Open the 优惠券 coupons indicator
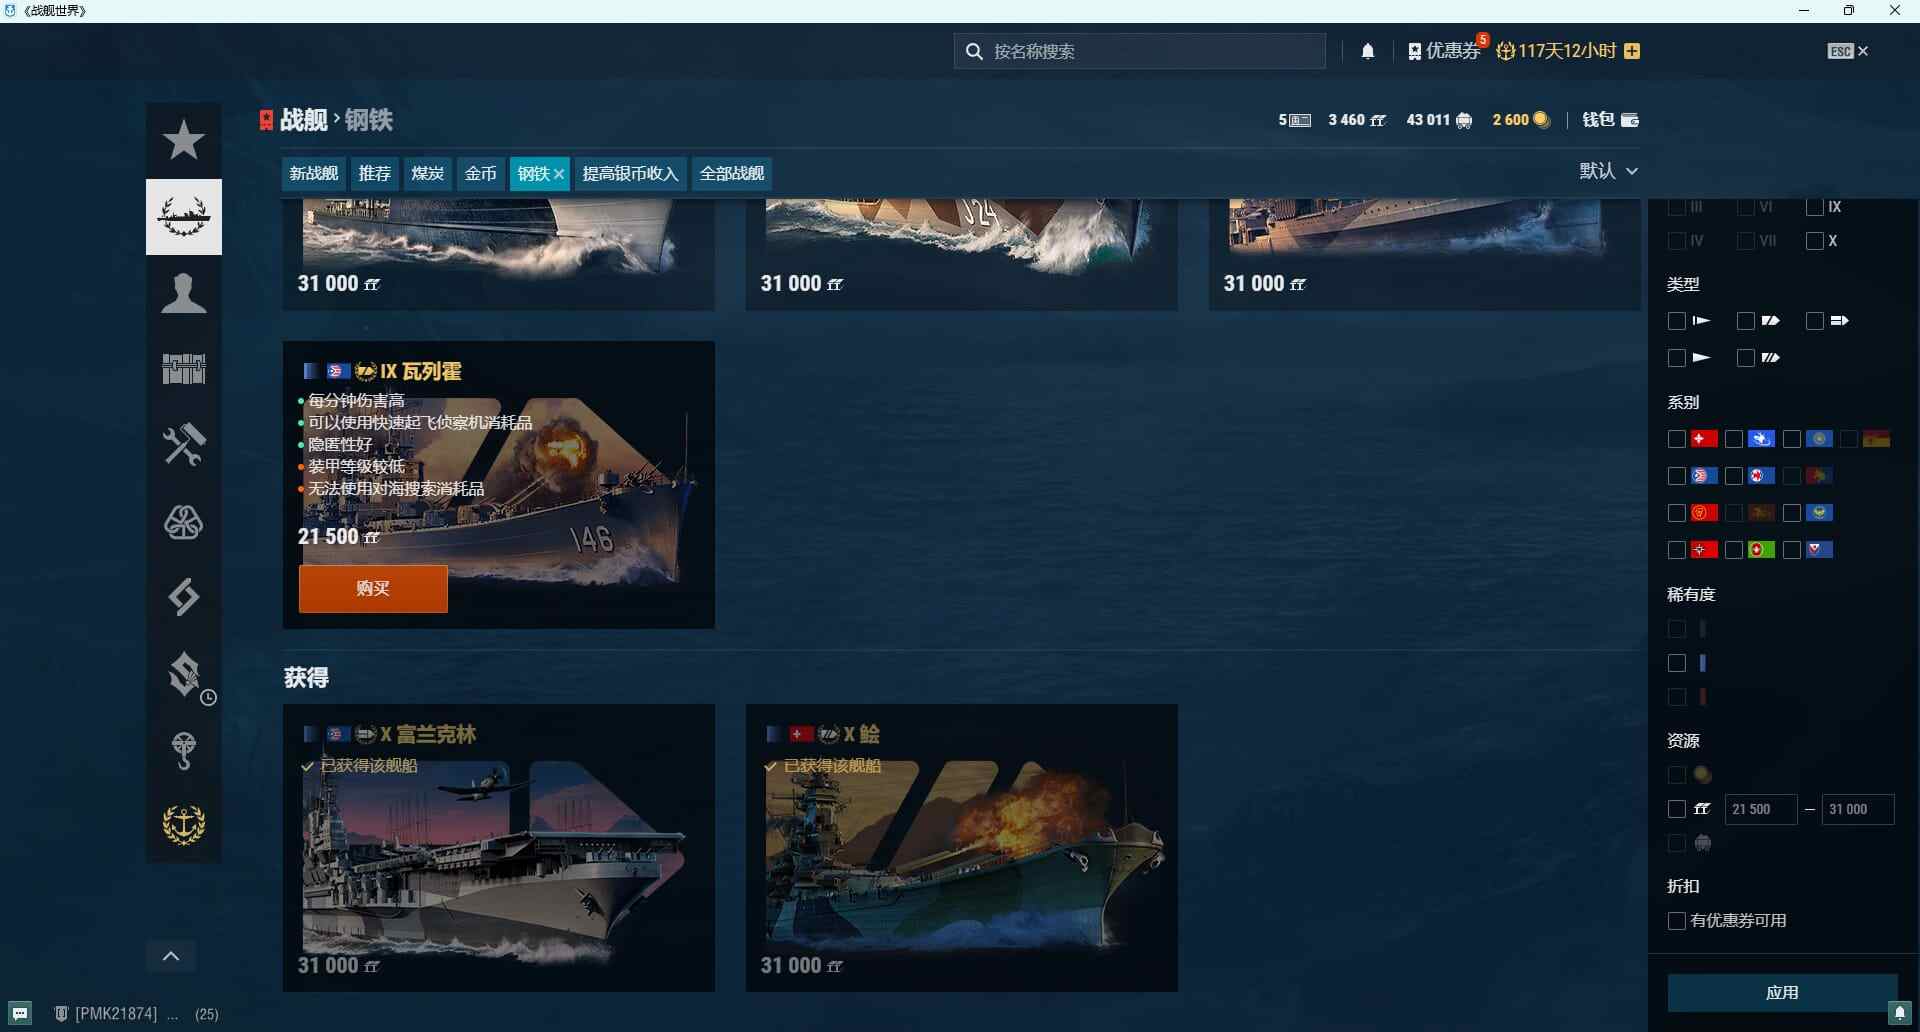Image resolution: width=1920 pixels, height=1032 pixels. click(1444, 51)
